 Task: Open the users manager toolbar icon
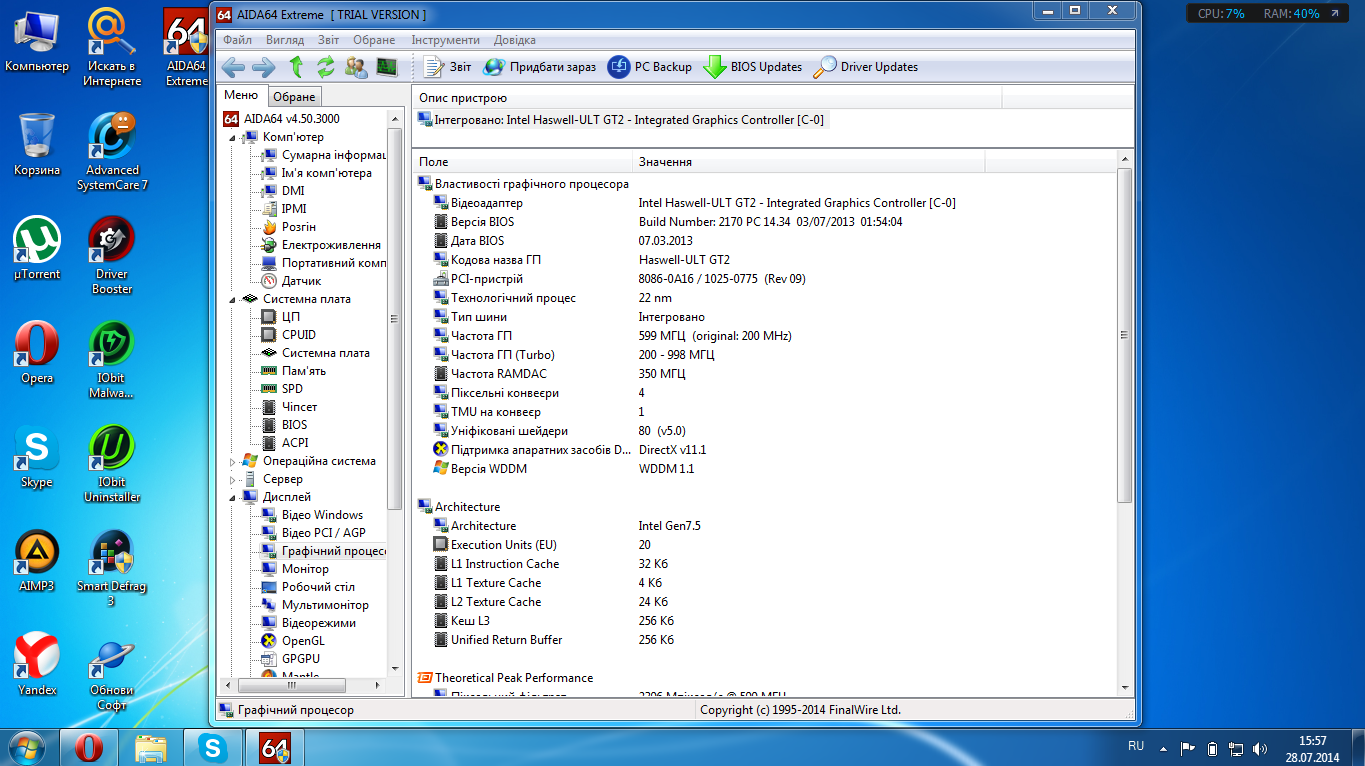[356, 67]
